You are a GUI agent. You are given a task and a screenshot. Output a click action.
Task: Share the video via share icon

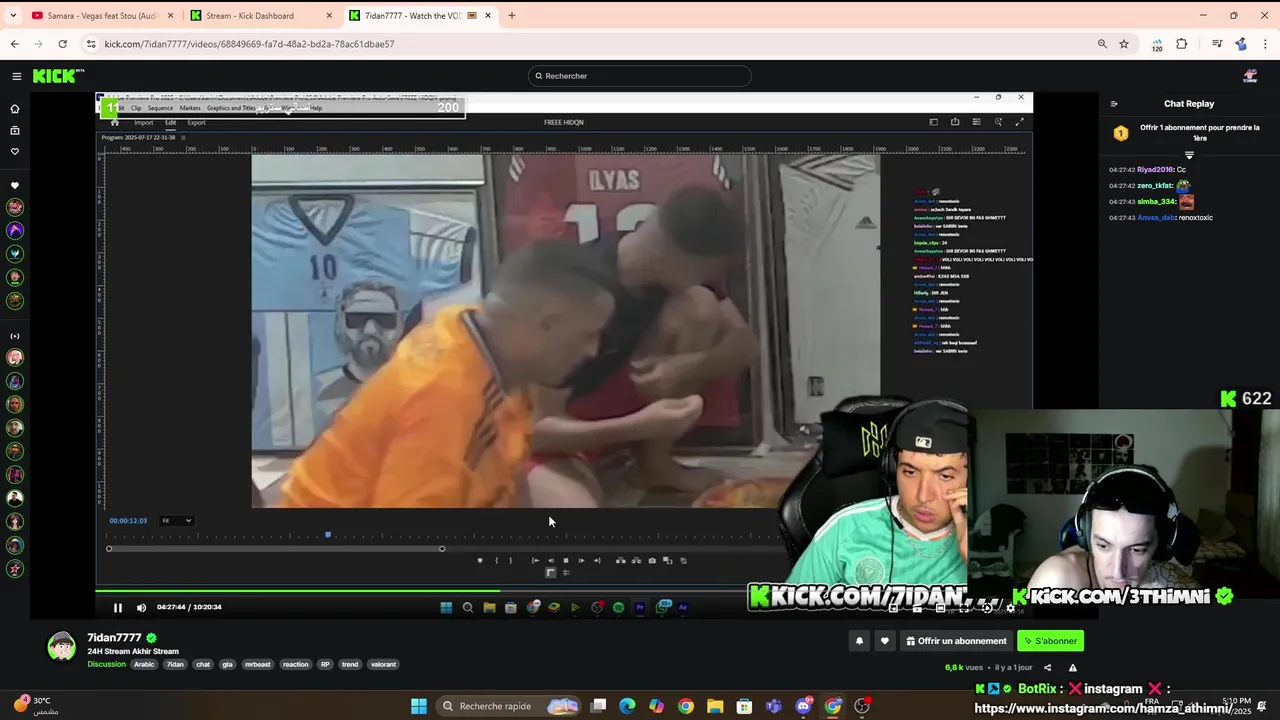(1048, 668)
